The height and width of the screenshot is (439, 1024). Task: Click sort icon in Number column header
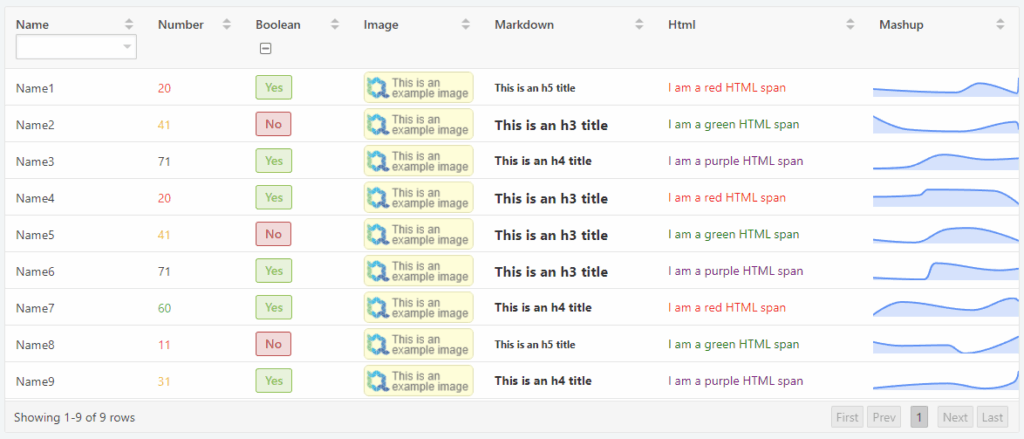227,24
